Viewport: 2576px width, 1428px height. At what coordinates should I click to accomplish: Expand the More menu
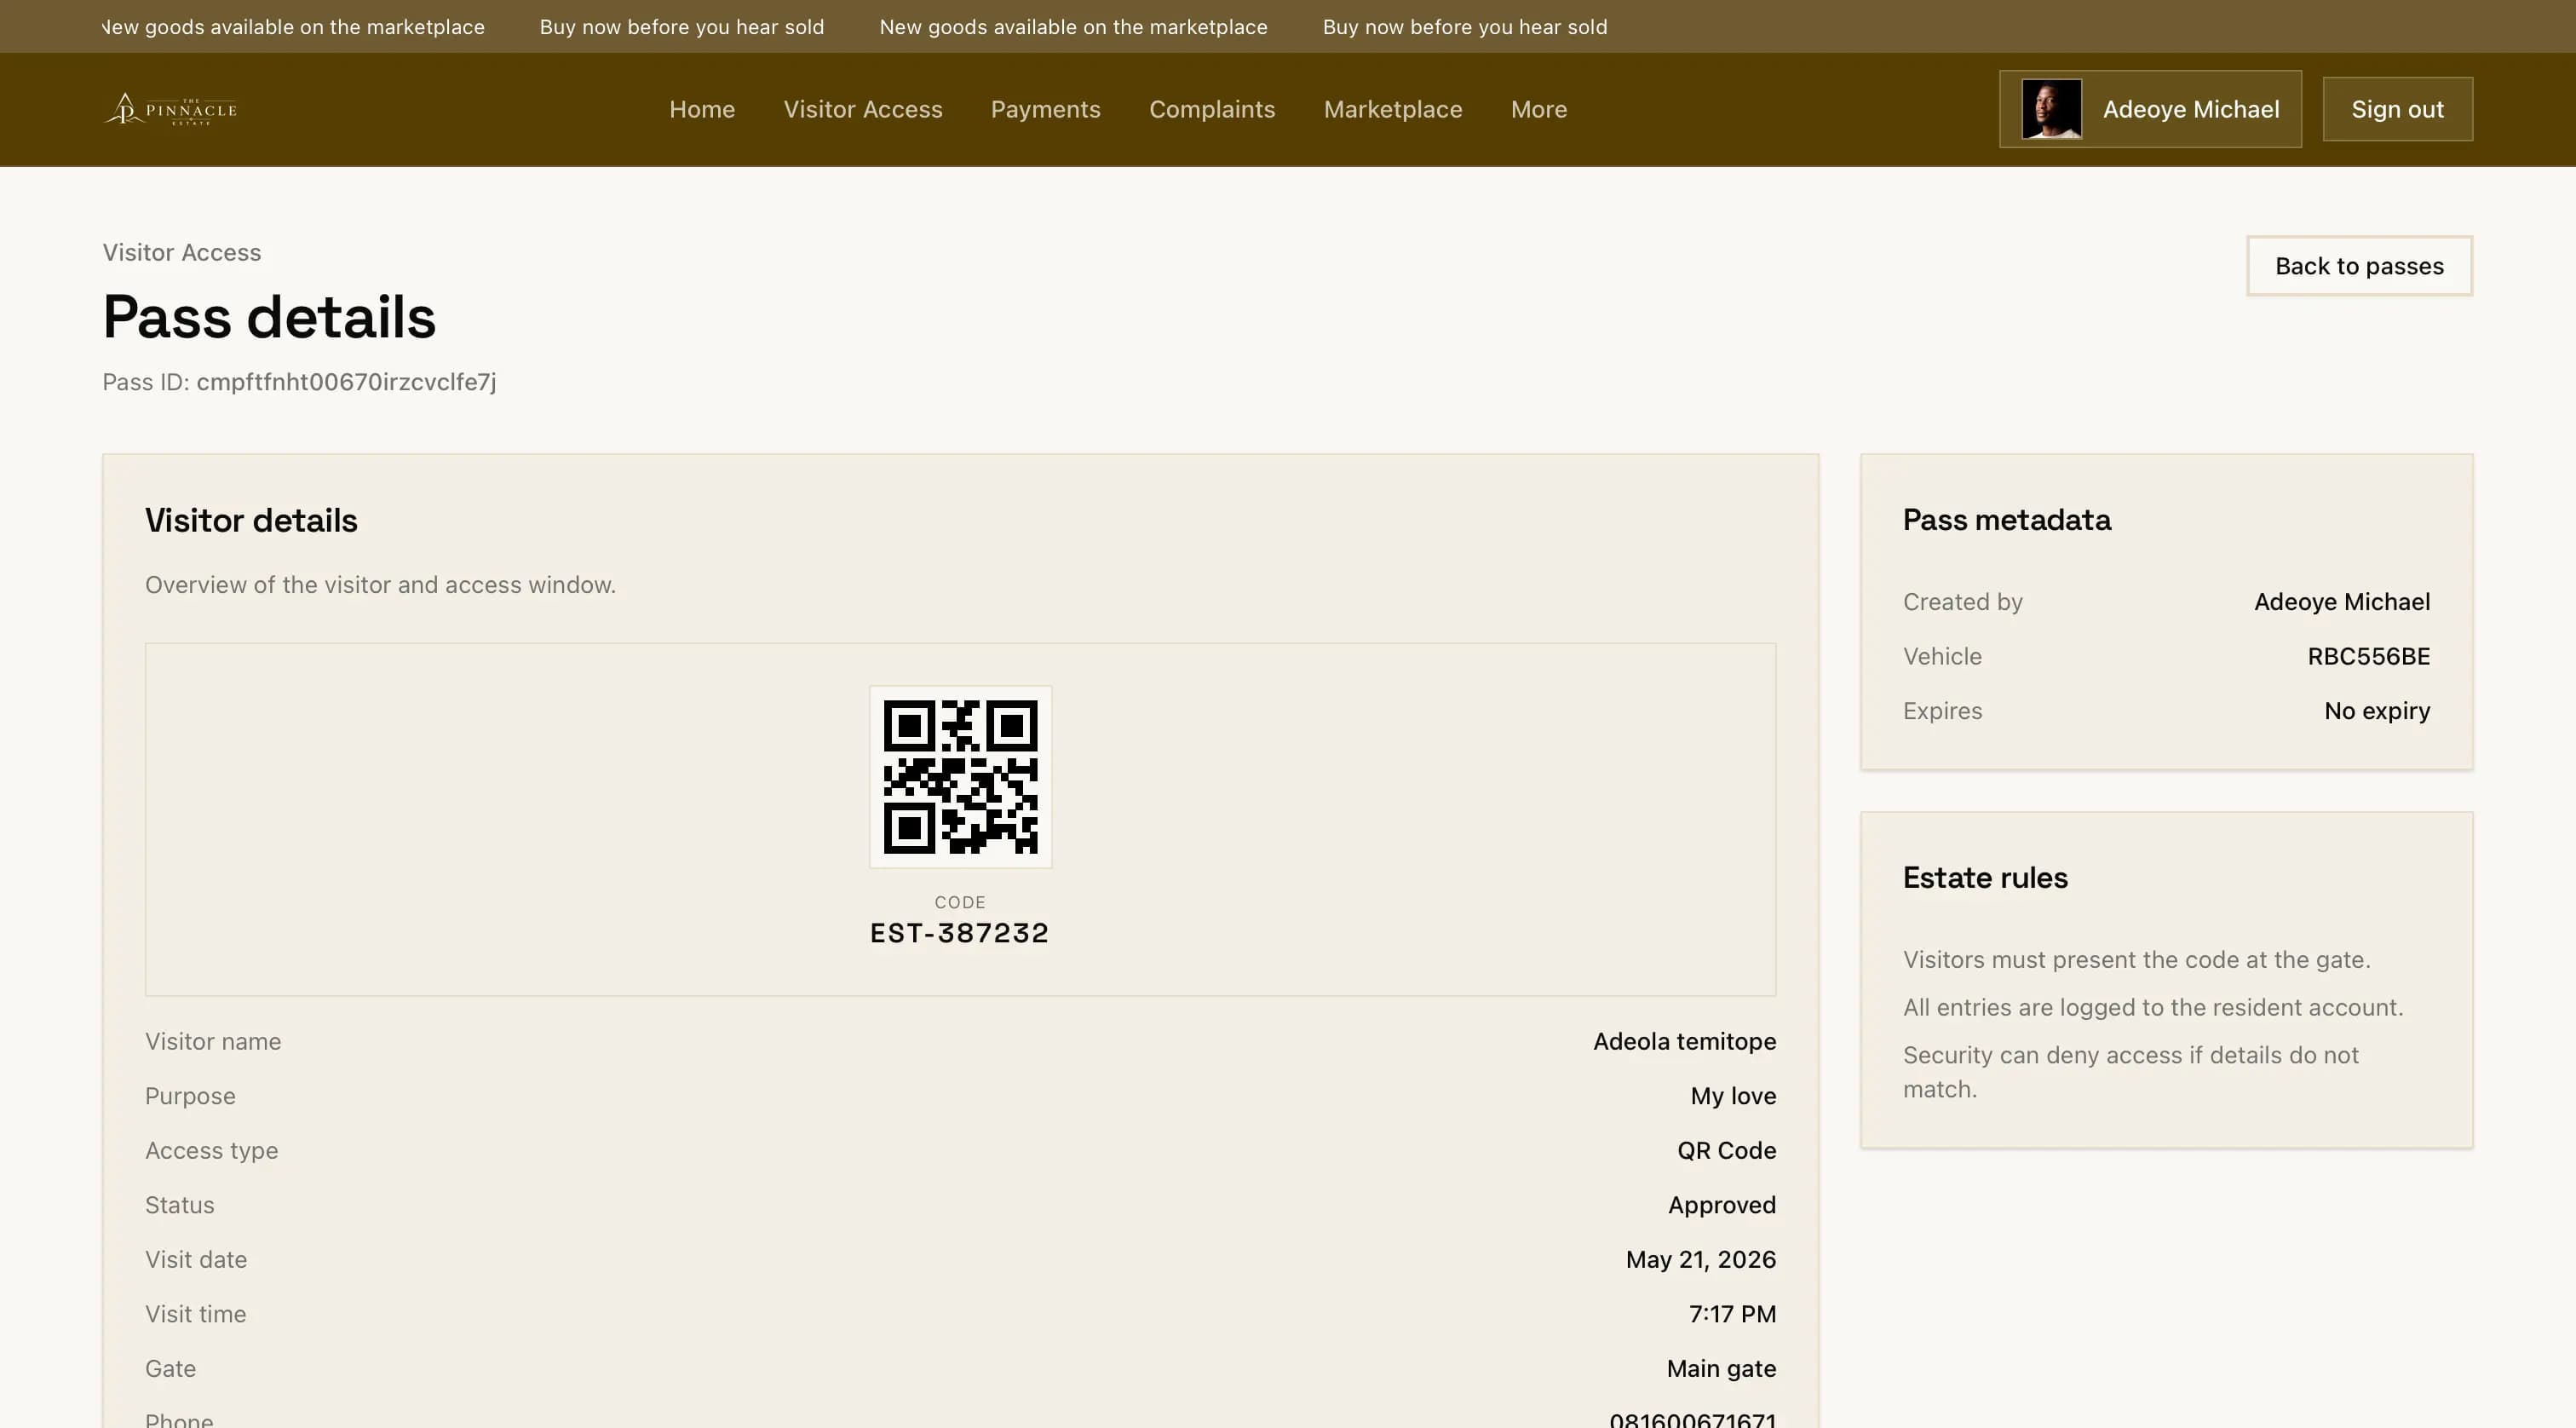1539,109
